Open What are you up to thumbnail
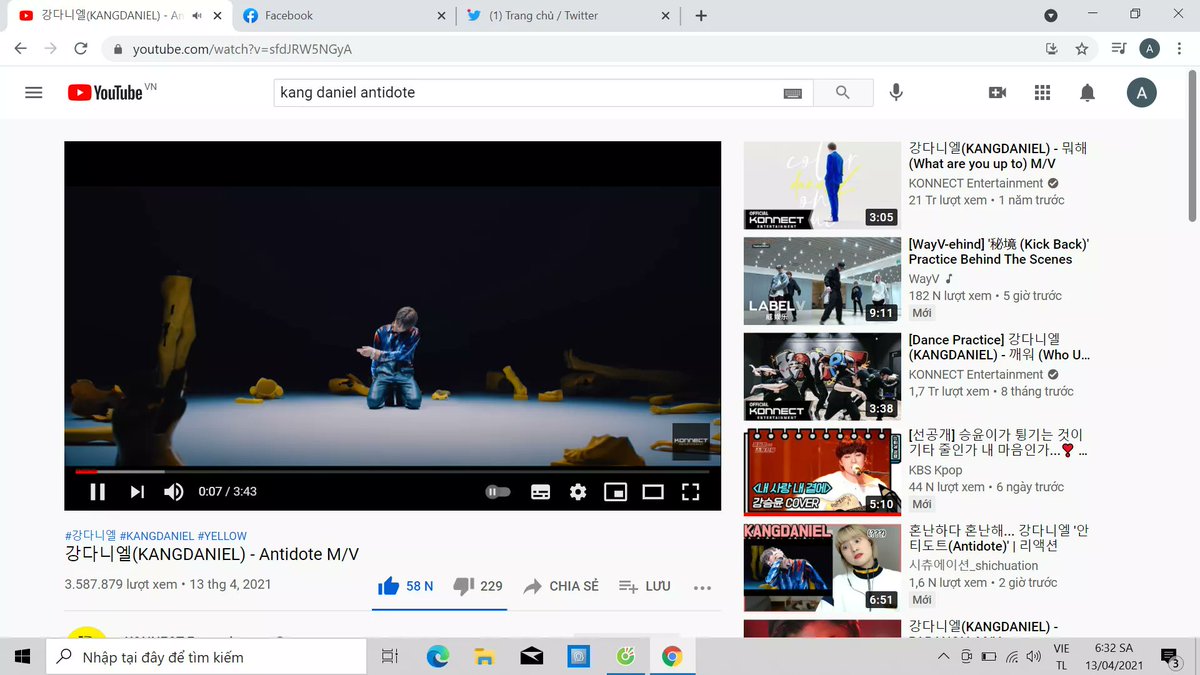 coord(823,186)
